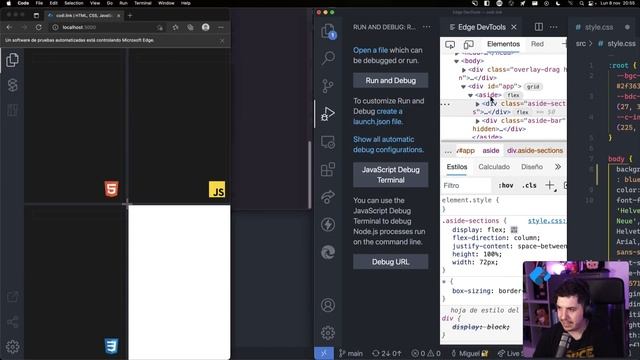This screenshot has height=360, width=640.
Task: Reload the page in Edge browser
Action: pyautogui.click(x=38, y=27)
